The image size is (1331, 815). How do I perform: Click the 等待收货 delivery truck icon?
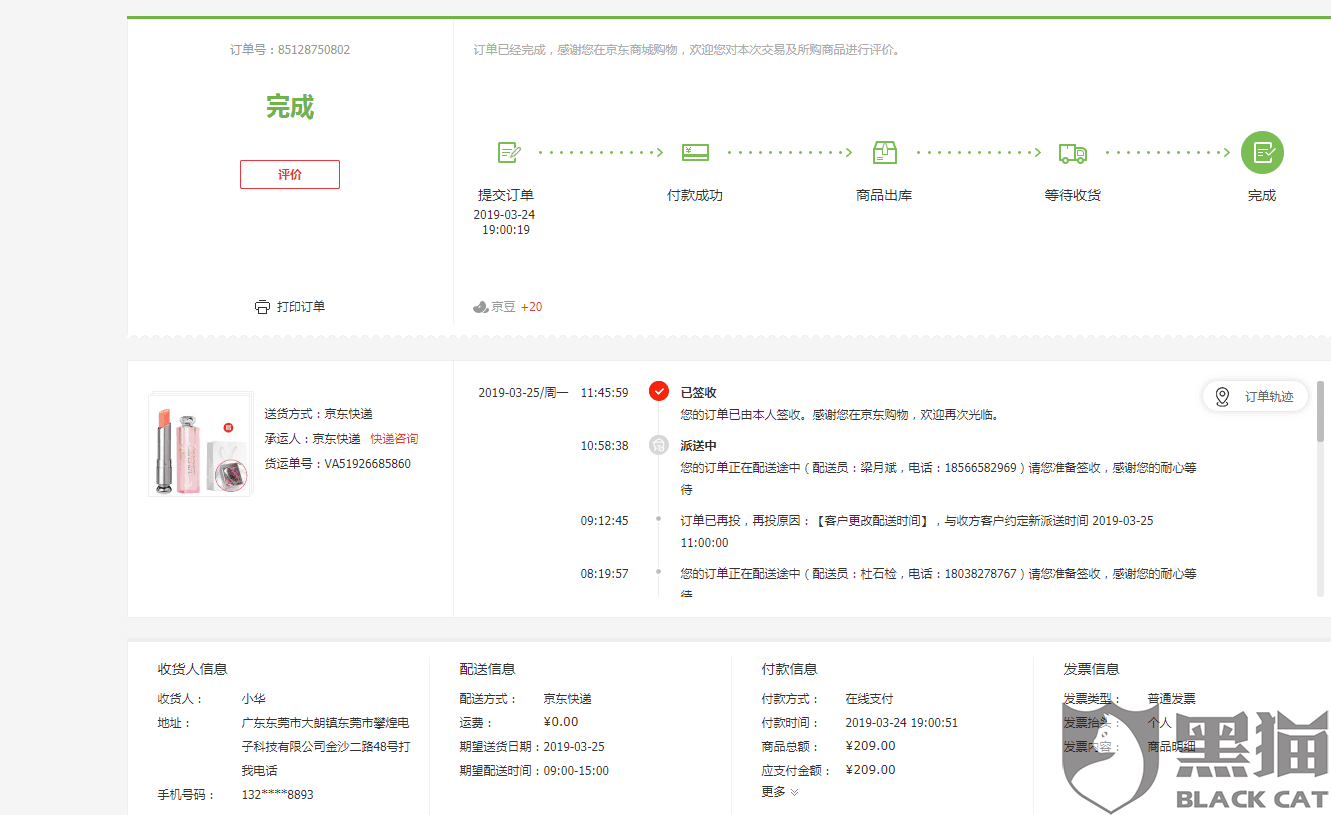click(1072, 152)
